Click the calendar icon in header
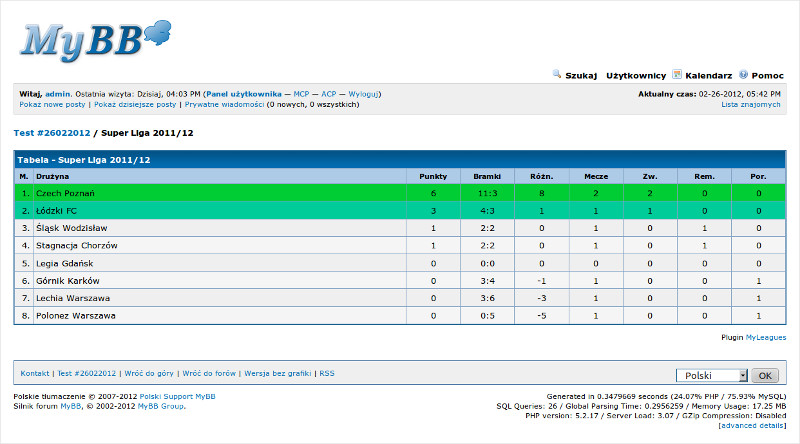 677,74
